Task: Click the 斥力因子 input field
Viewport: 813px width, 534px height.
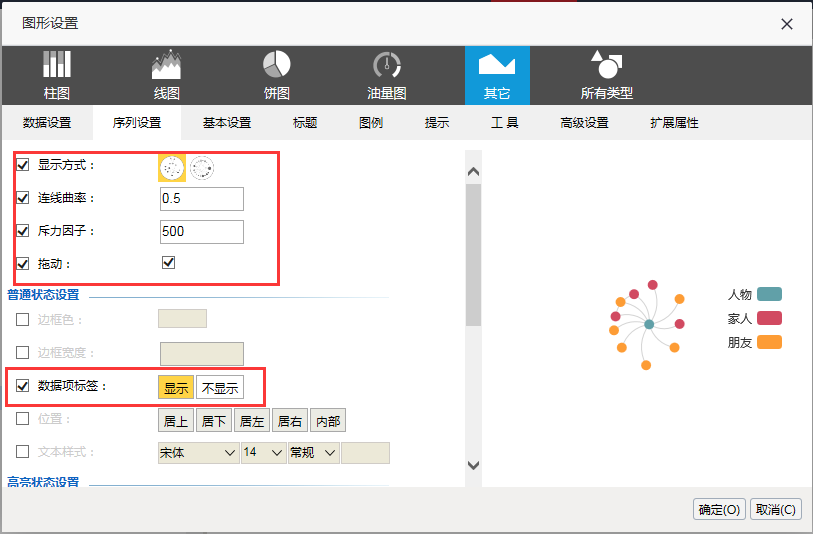Action: pyautogui.click(x=202, y=232)
